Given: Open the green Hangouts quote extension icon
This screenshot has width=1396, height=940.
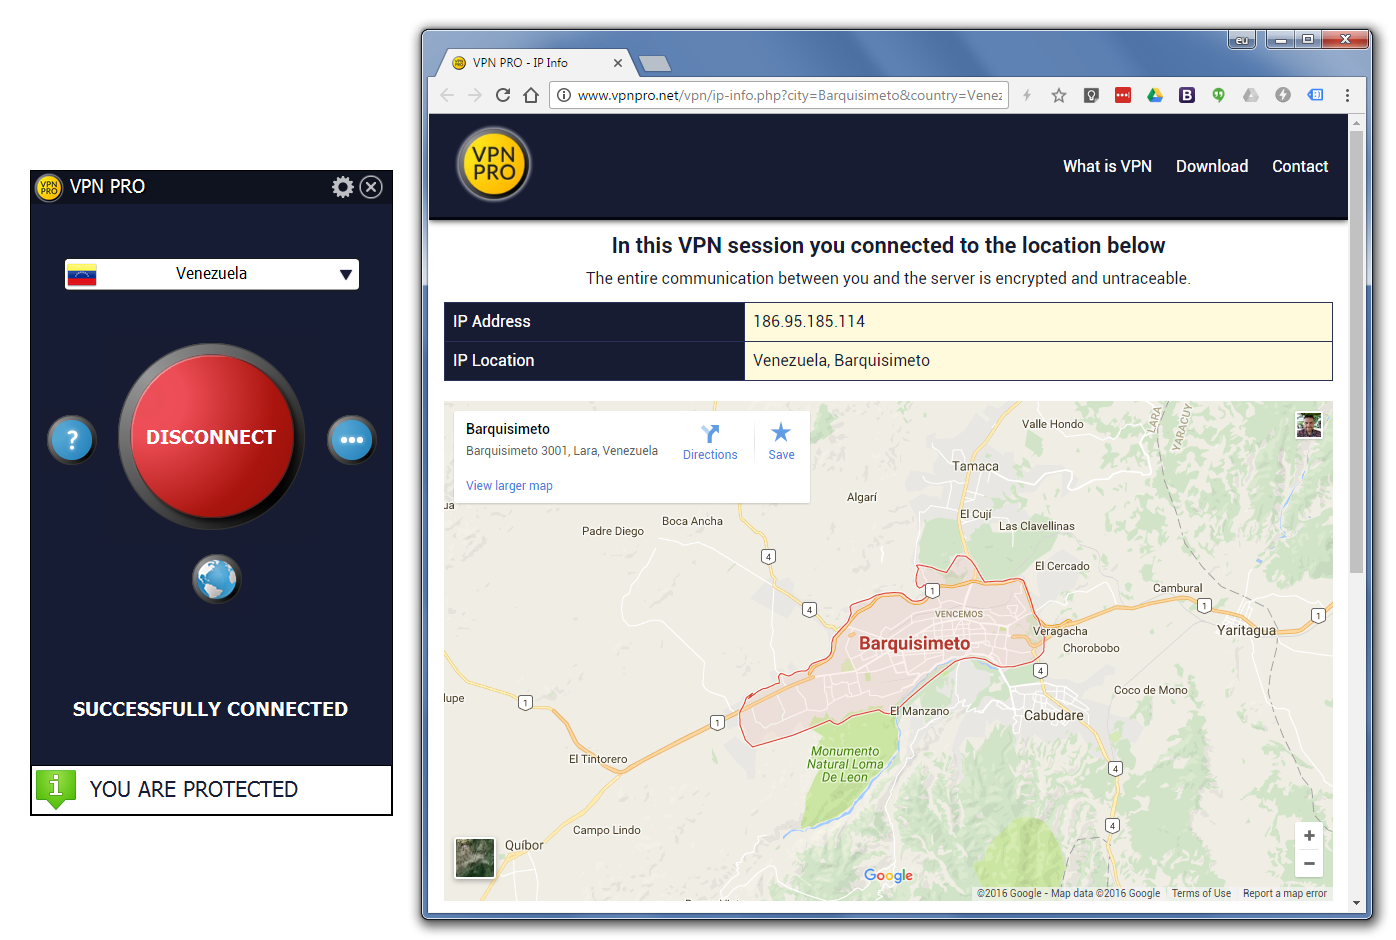Looking at the screenshot, I should [1219, 95].
